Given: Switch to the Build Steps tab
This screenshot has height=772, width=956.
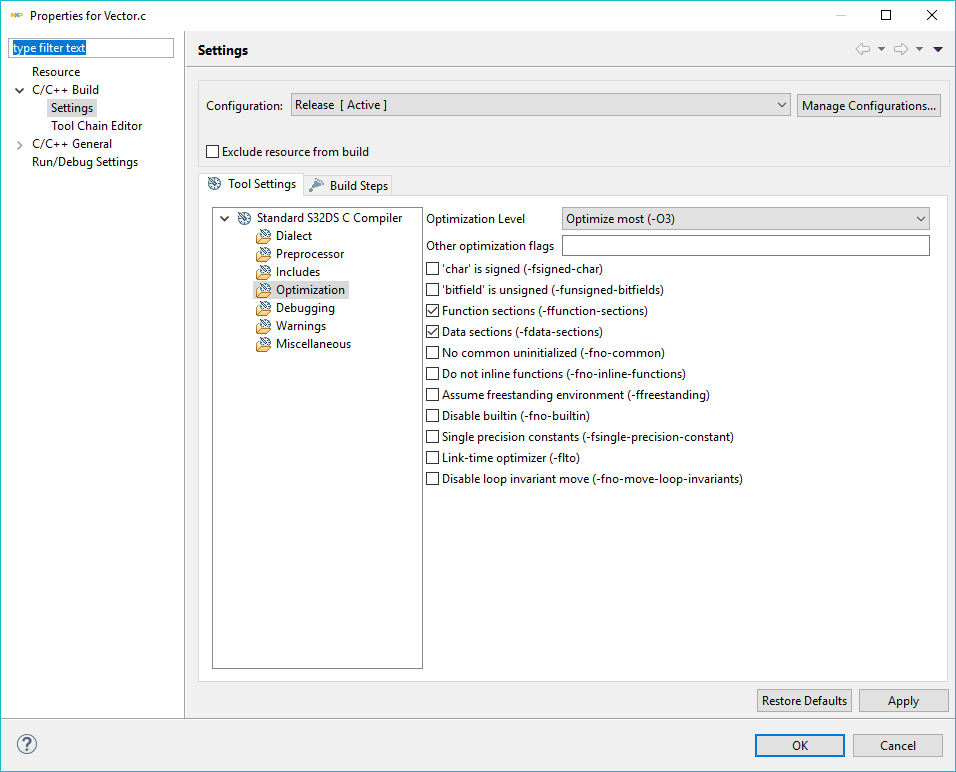Looking at the screenshot, I should pyautogui.click(x=348, y=185).
